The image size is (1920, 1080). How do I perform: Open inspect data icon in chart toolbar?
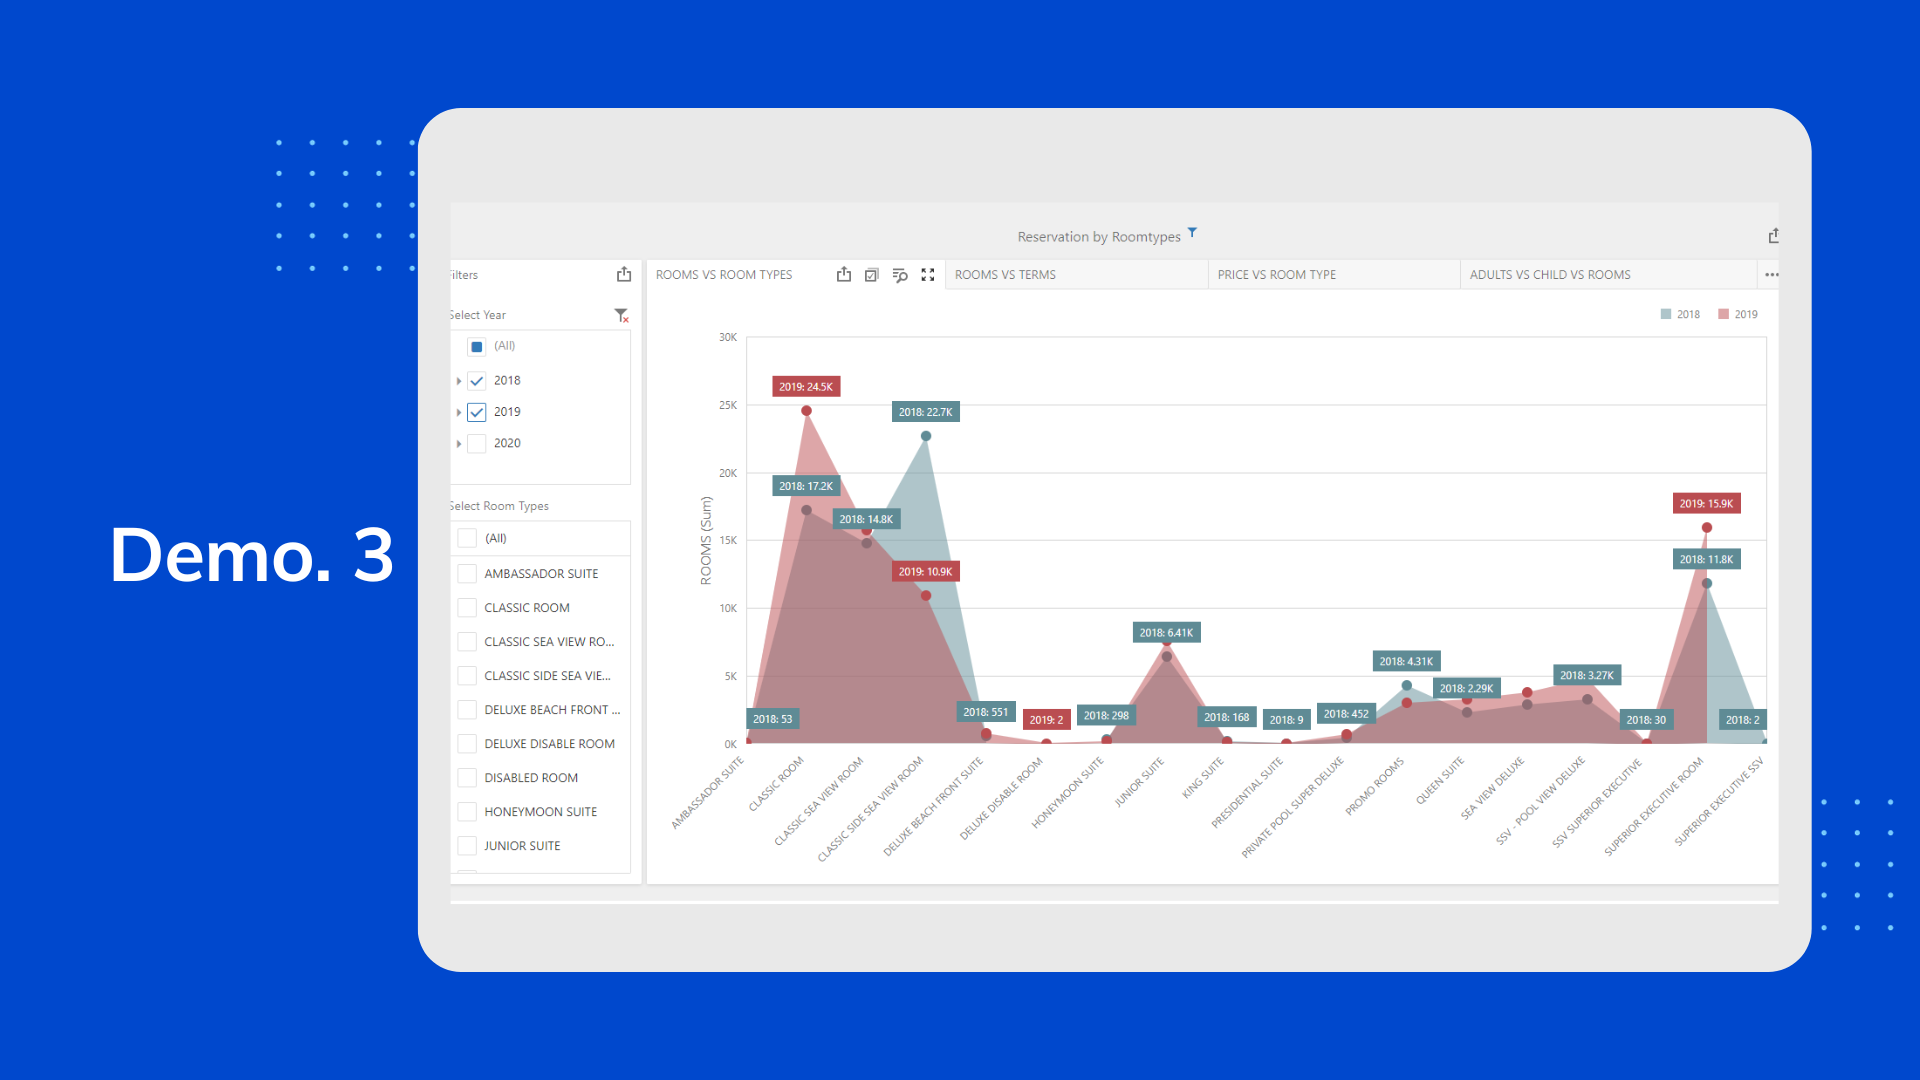(900, 274)
